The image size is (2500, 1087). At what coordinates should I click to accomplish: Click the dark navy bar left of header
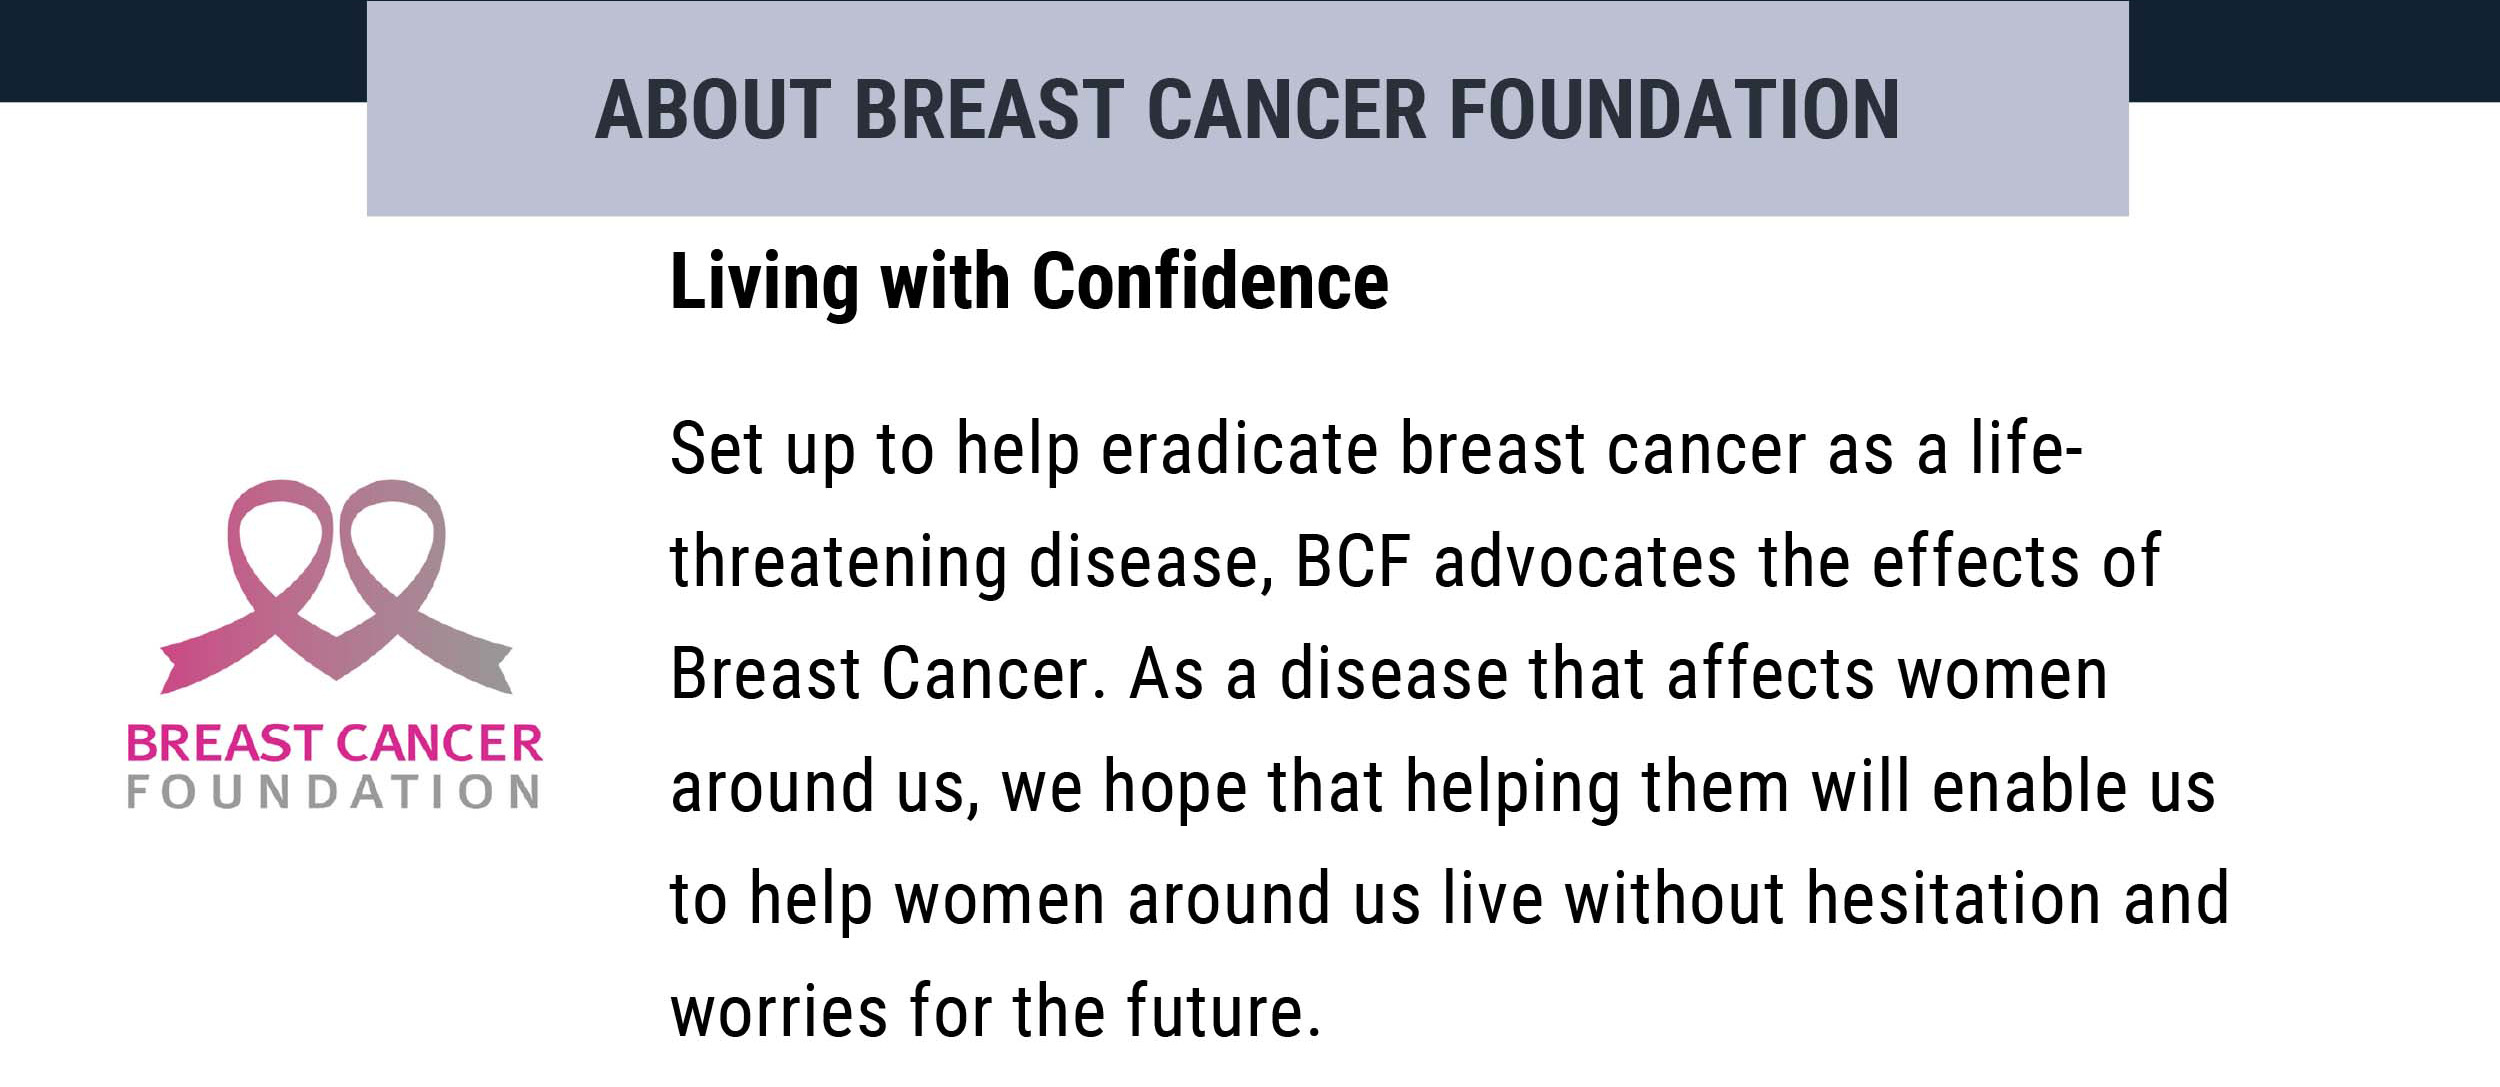(183, 50)
